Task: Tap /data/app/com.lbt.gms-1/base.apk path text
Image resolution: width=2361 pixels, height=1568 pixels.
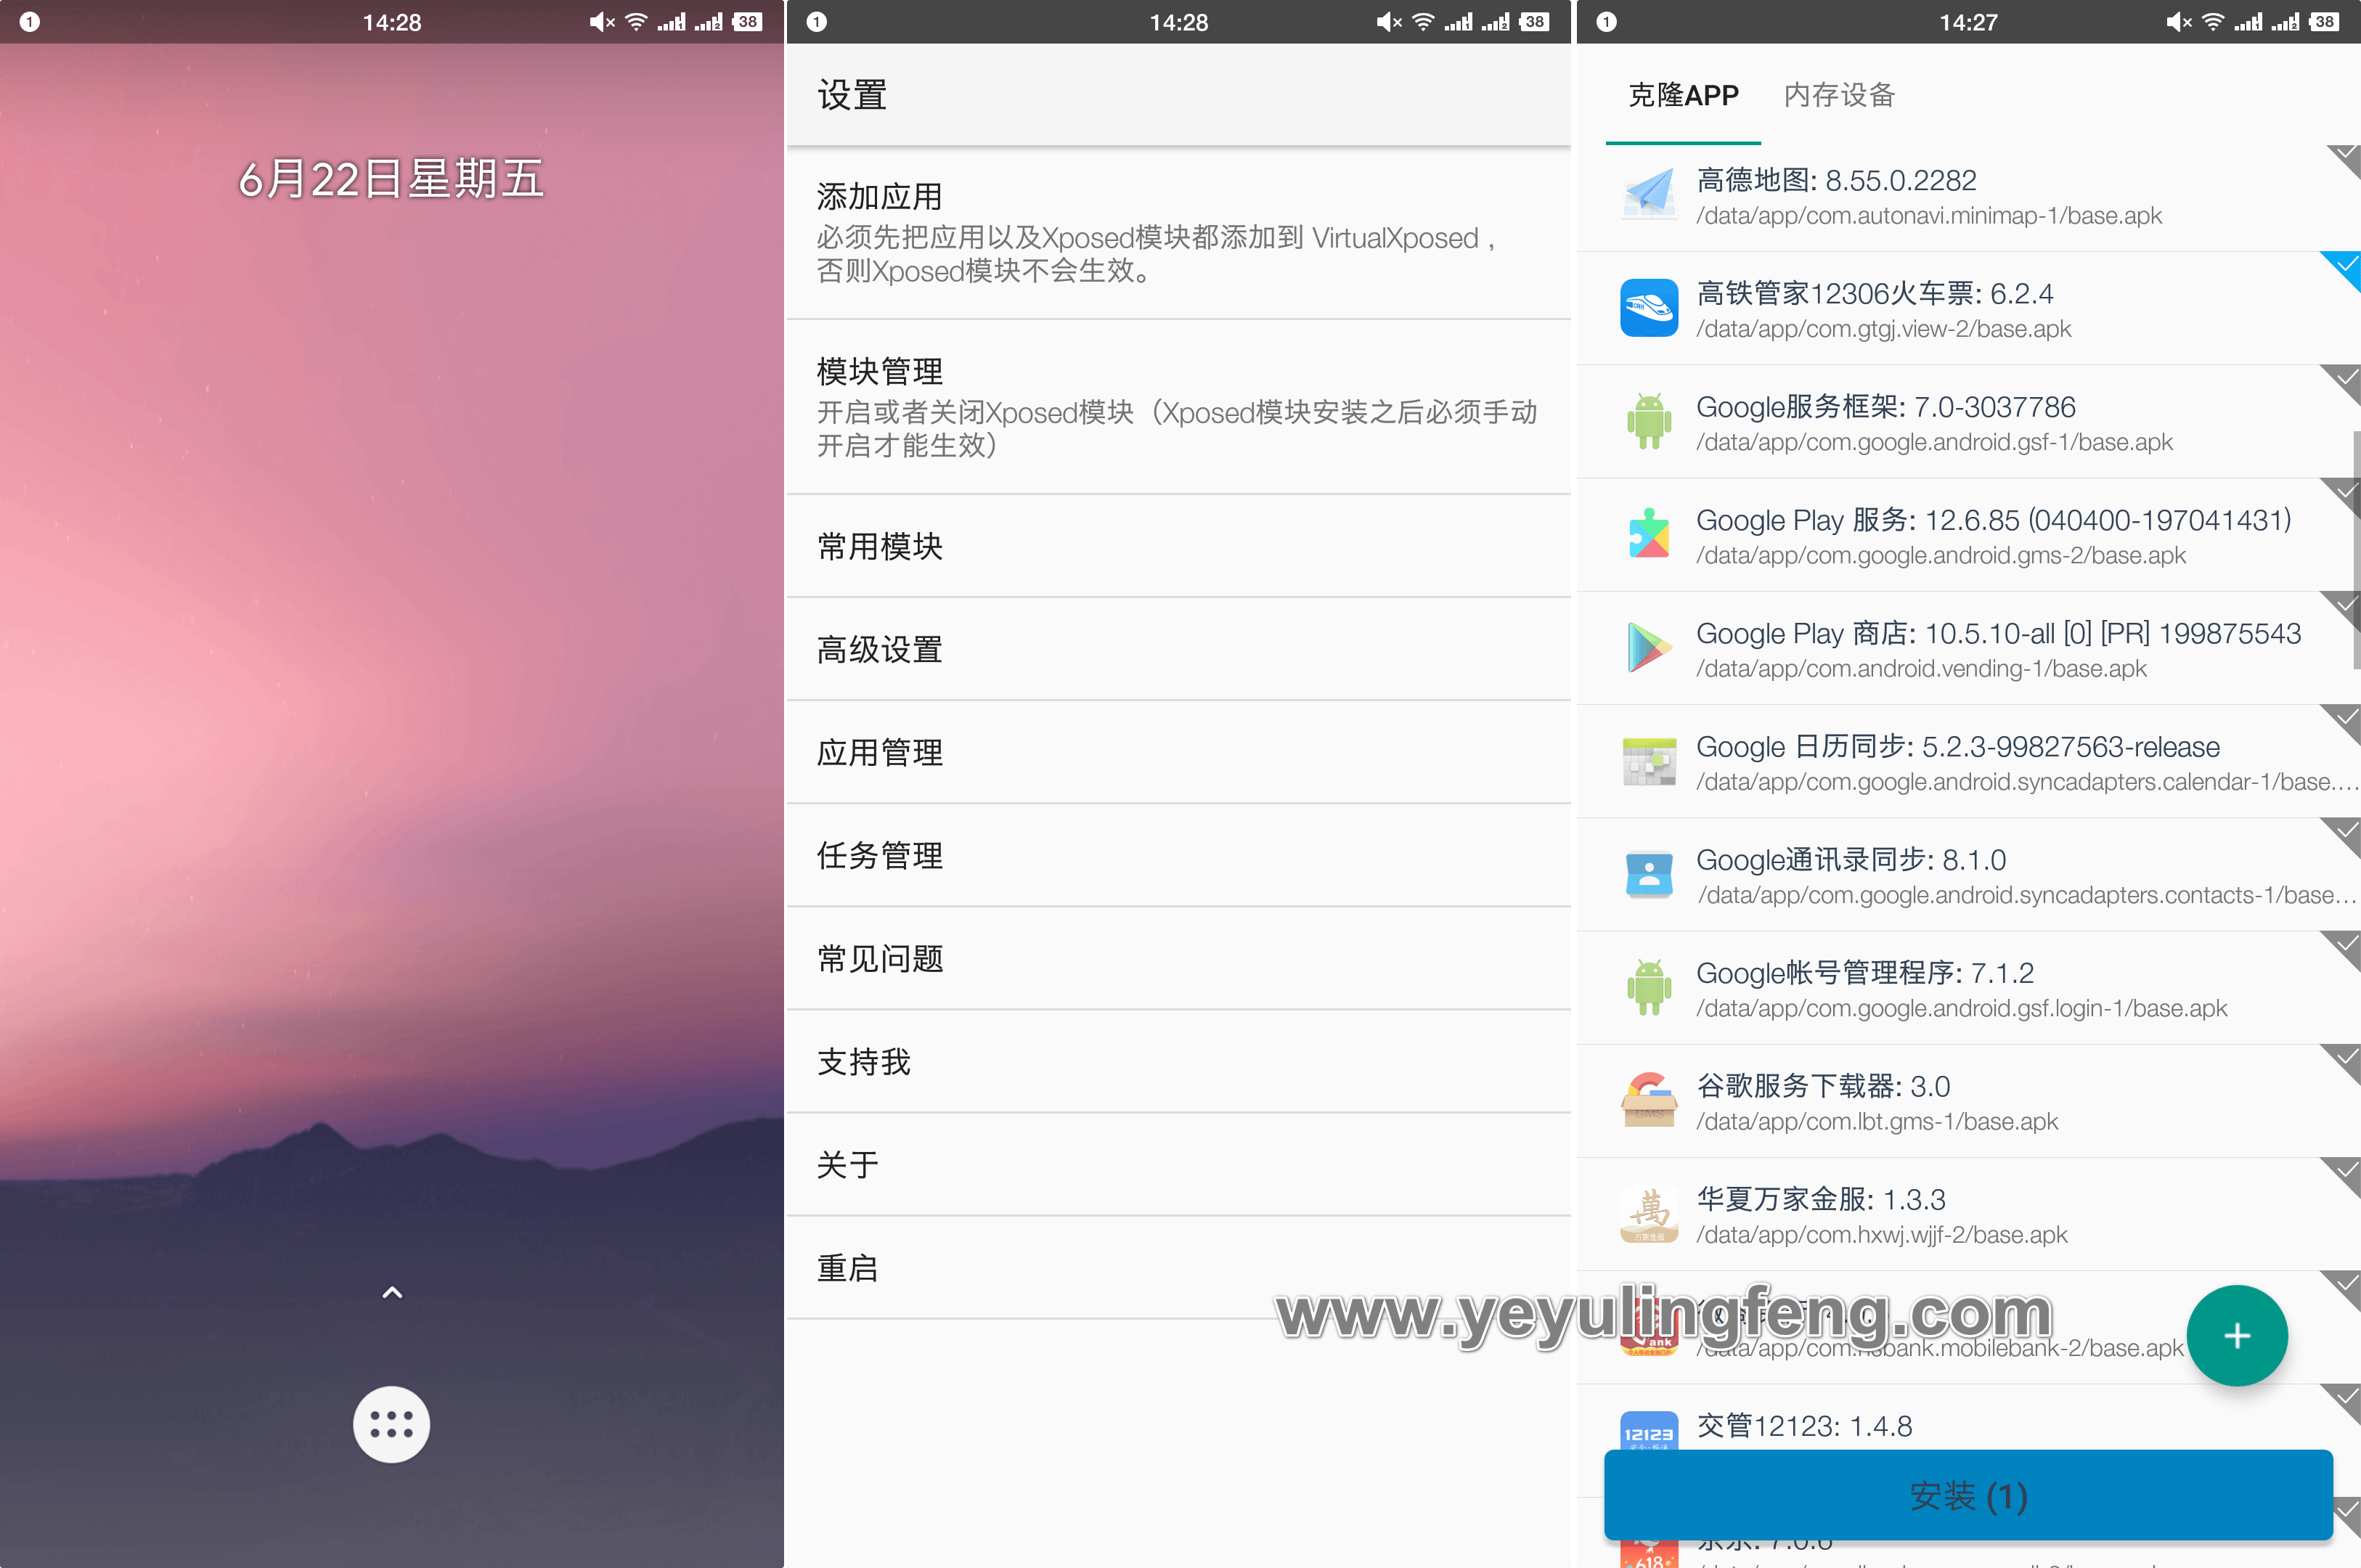Action: 1877,1122
